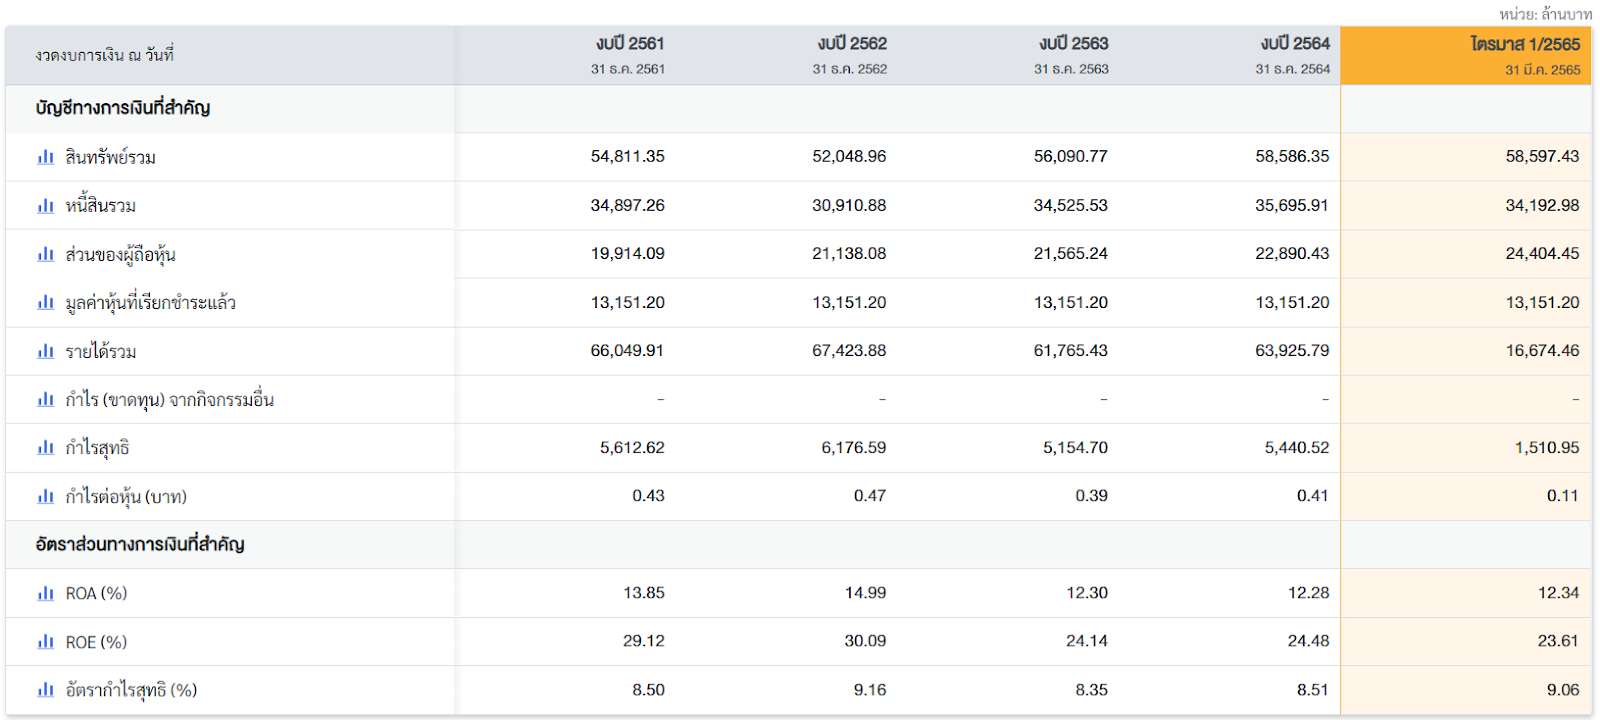The height and width of the screenshot is (720, 1600).
Task: Click chart icon beside กำไรสุทธิ
Action: (45, 448)
